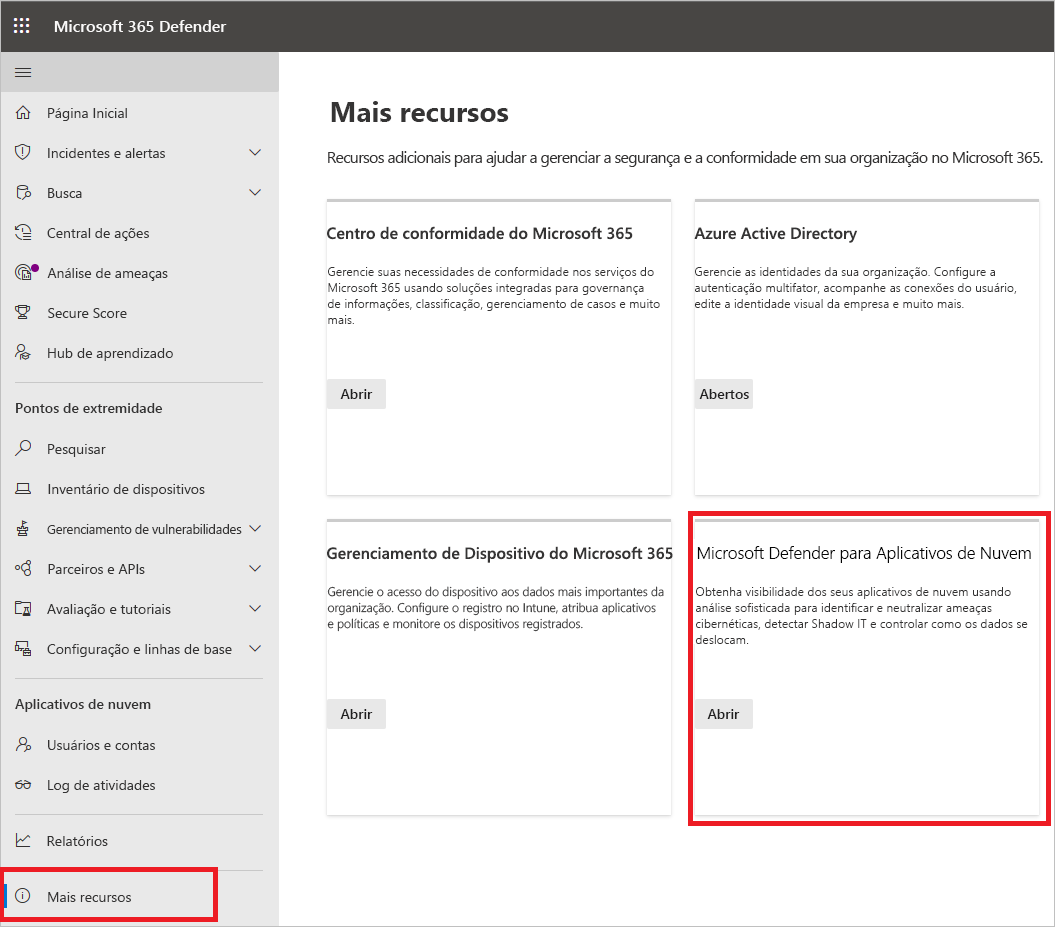
Task: Expand the Busca chevron
Action: 255,192
